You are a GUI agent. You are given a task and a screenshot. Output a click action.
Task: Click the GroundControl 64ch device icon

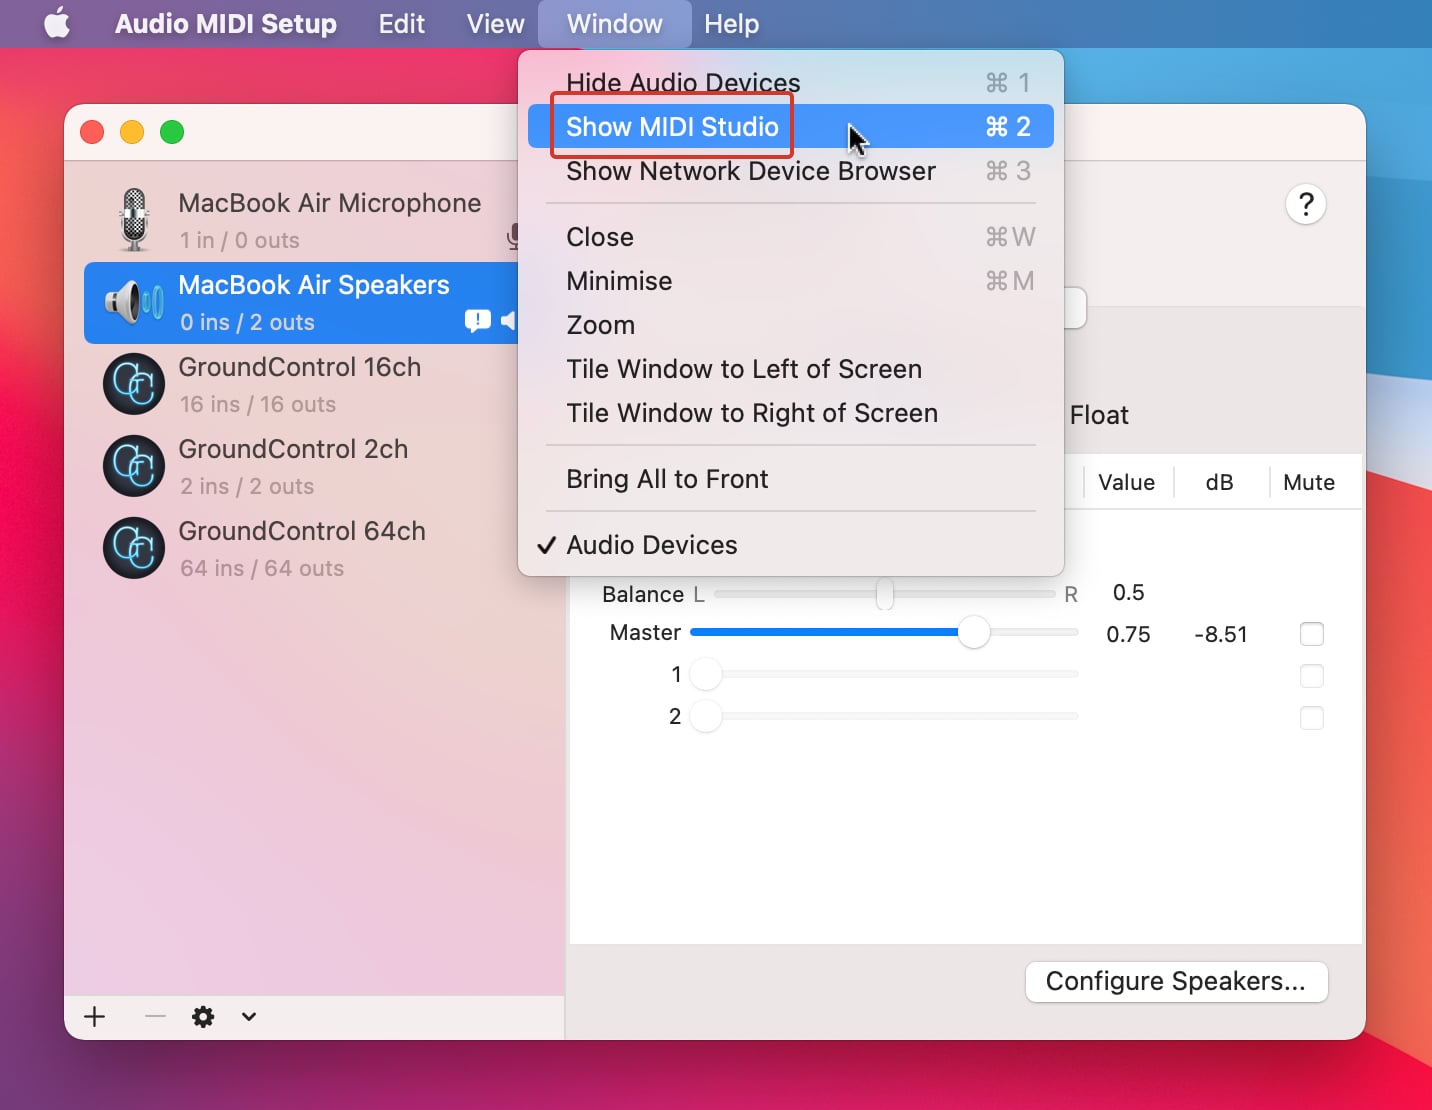pyautogui.click(x=134, y=548)
